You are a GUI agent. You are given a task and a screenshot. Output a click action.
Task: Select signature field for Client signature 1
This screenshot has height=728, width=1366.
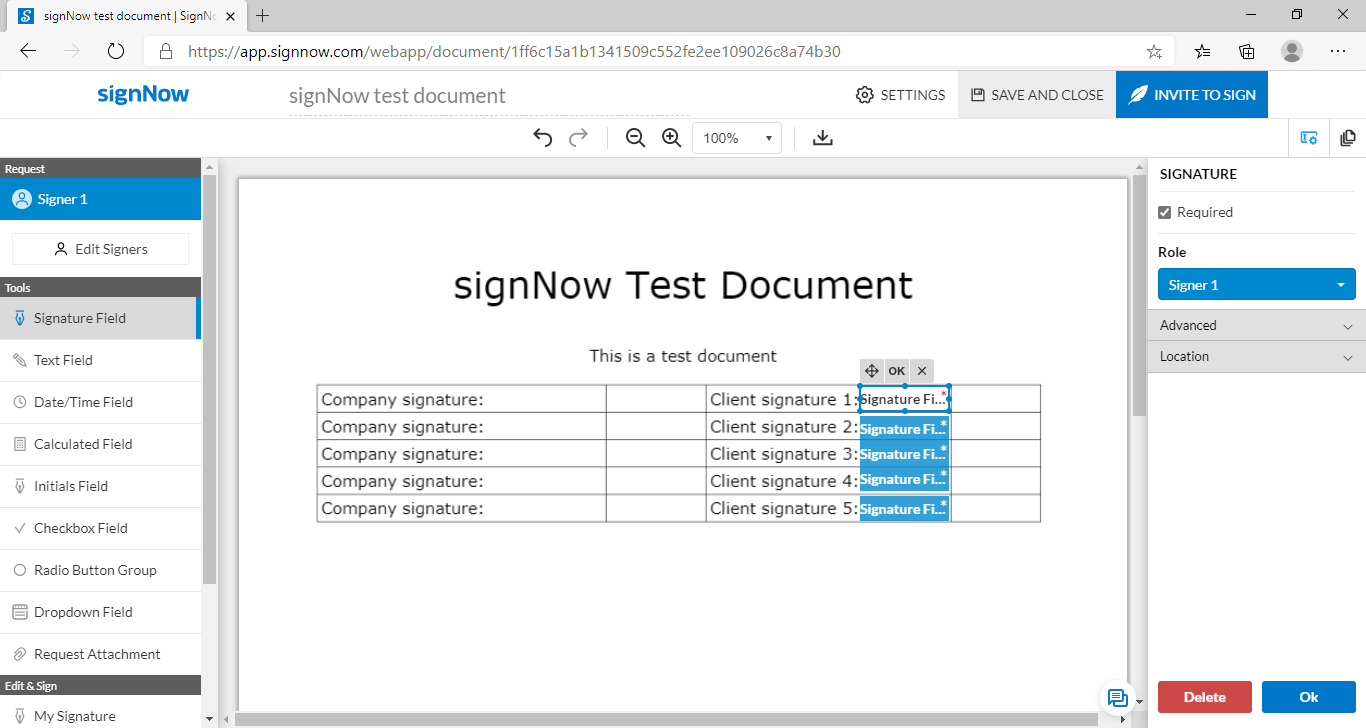[904, 399]
